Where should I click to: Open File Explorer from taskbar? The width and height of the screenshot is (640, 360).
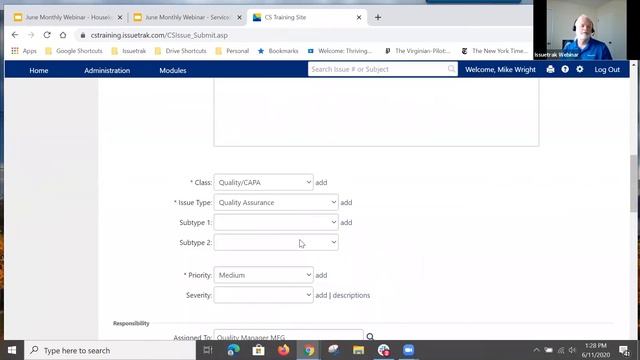coord(359,350)
